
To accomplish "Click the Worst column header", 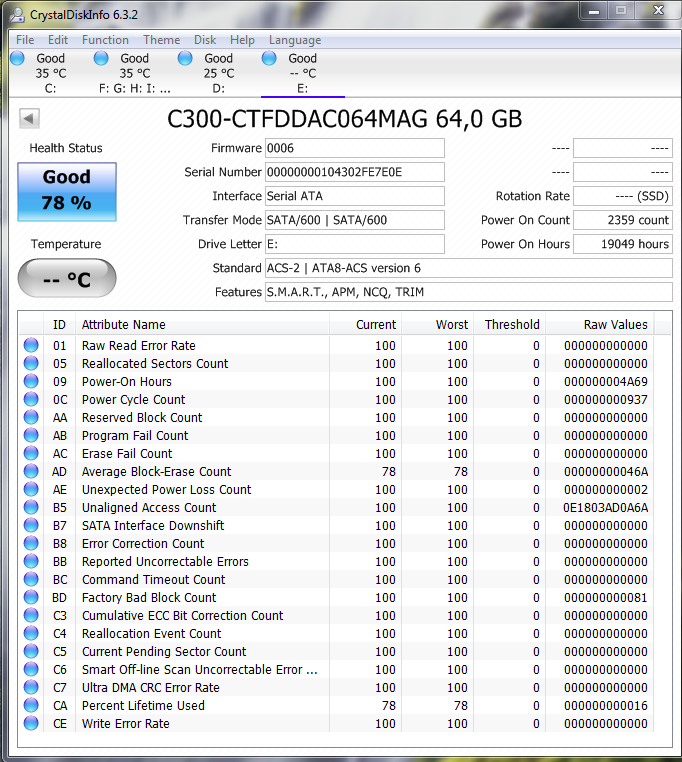I will click(438, 325).
